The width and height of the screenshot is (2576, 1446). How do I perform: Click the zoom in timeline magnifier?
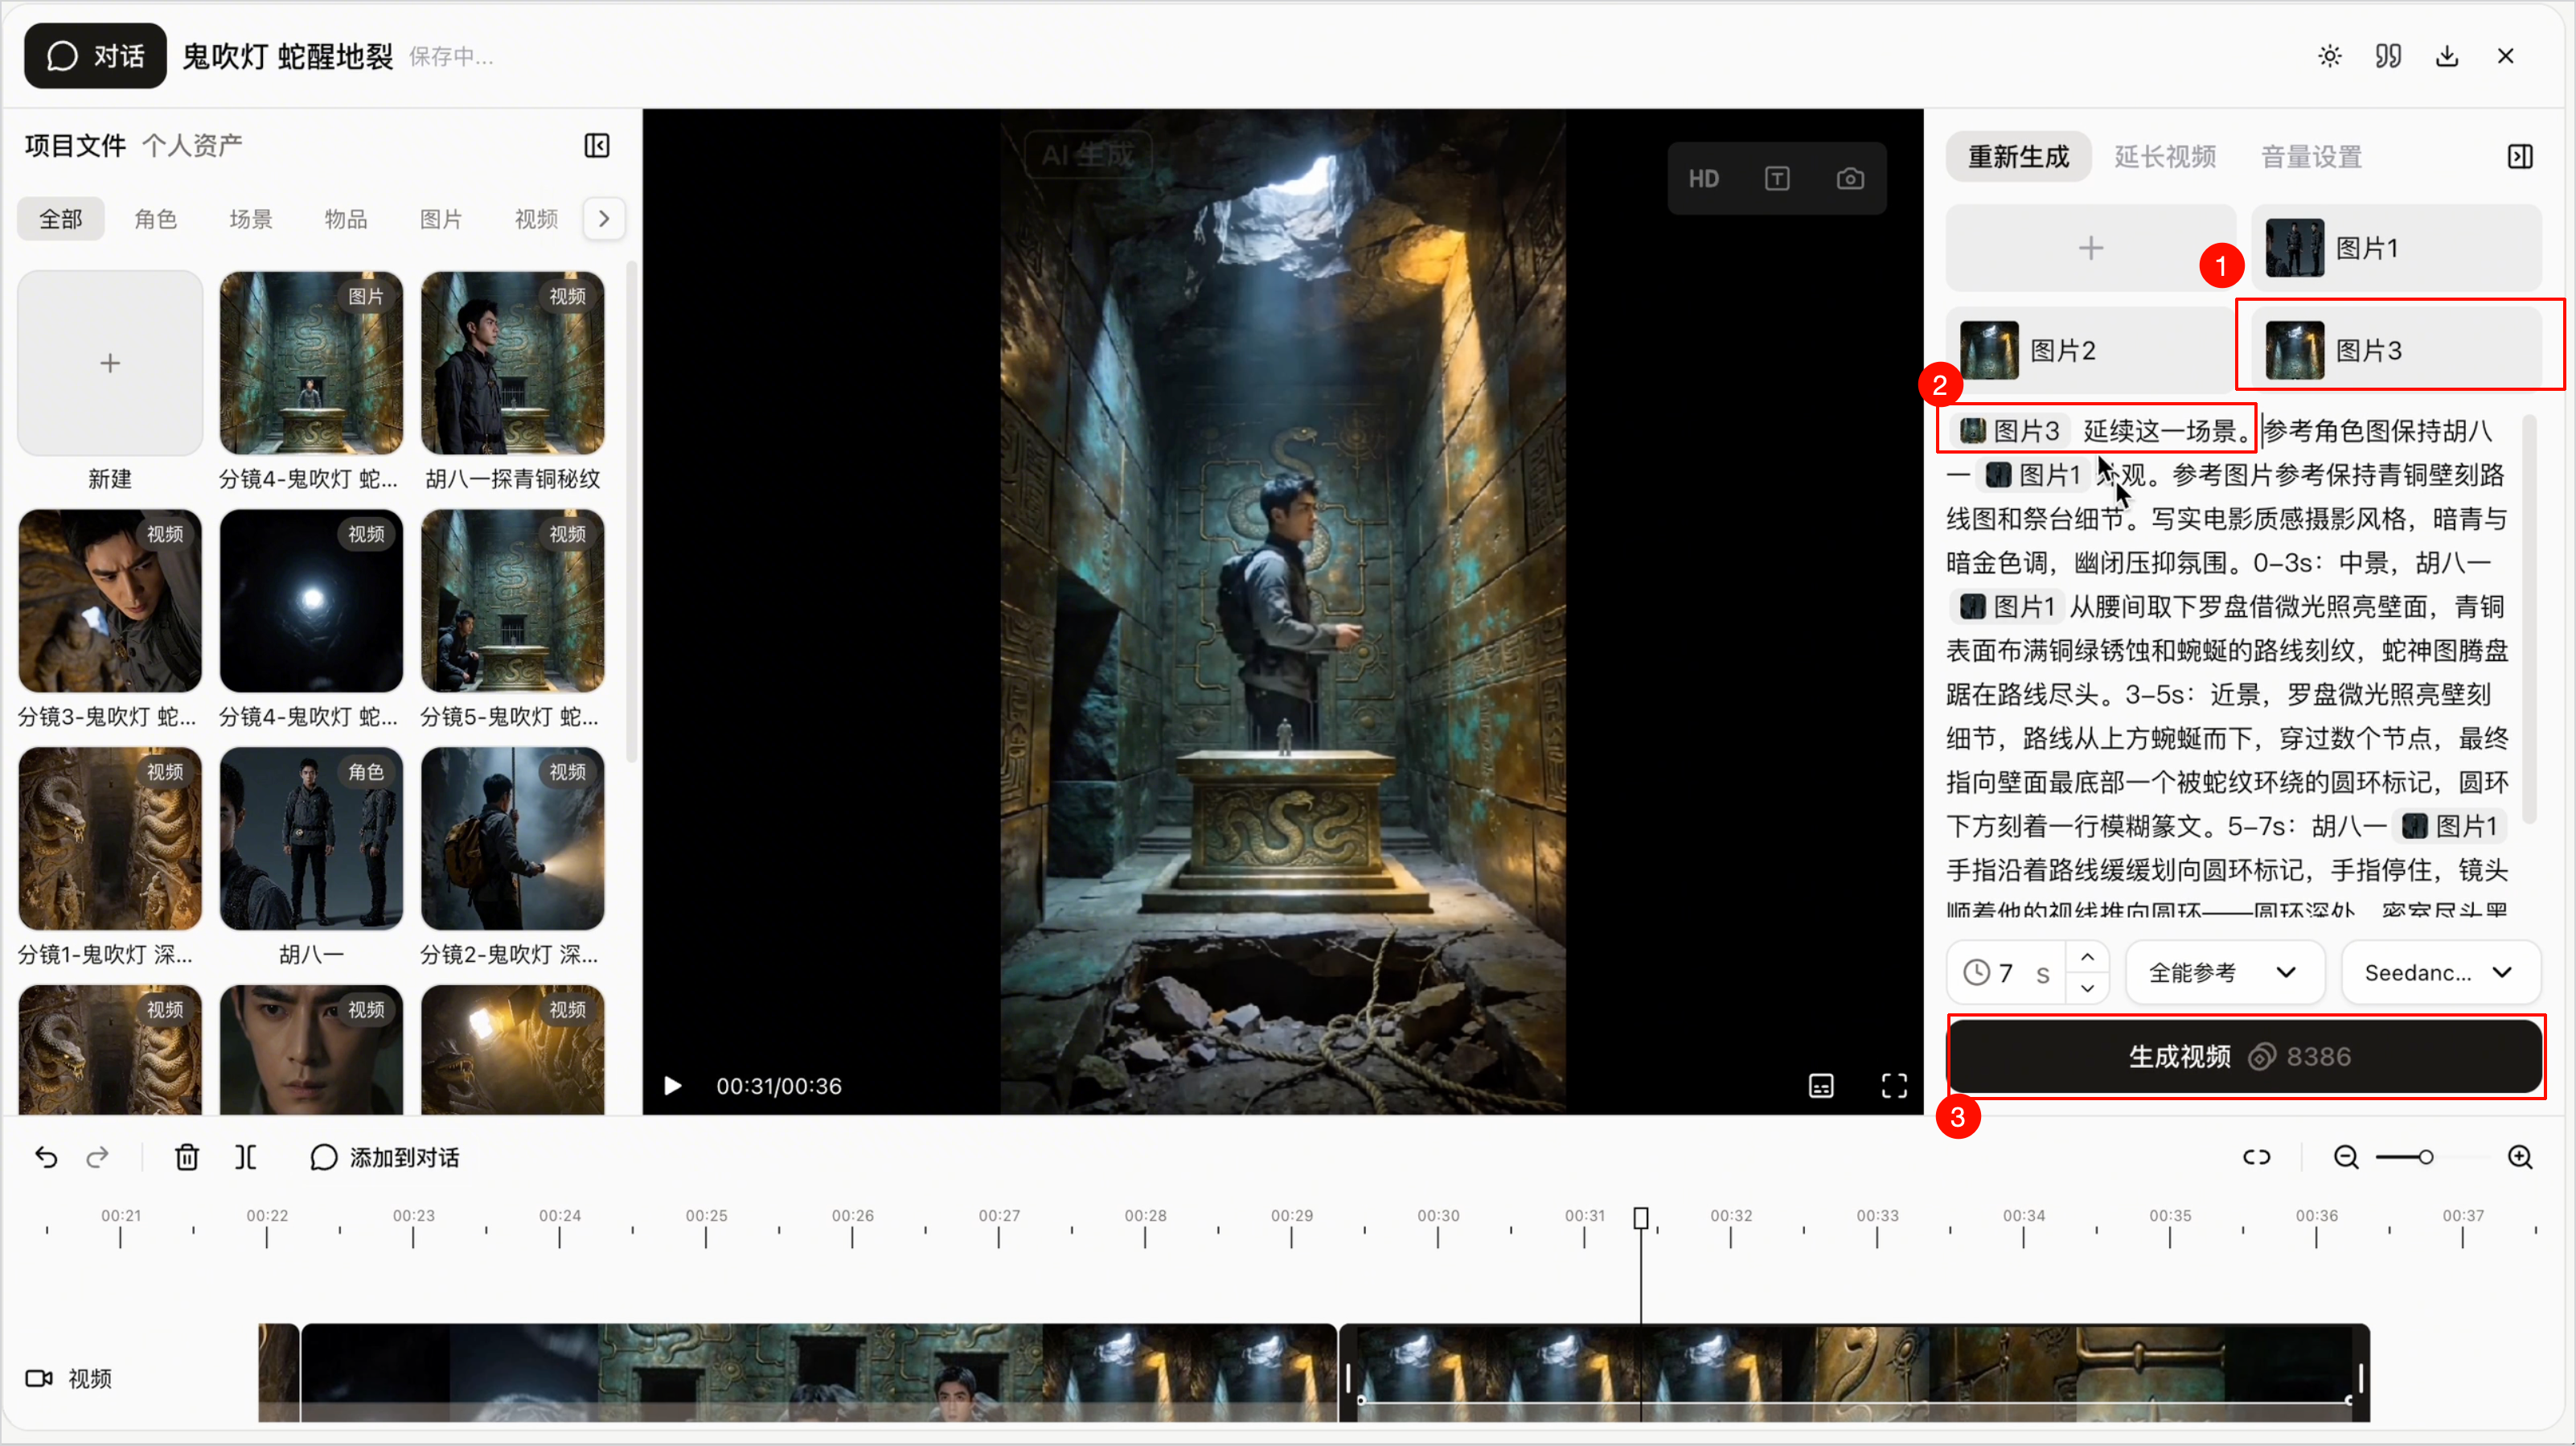tap(2520, 1158)
